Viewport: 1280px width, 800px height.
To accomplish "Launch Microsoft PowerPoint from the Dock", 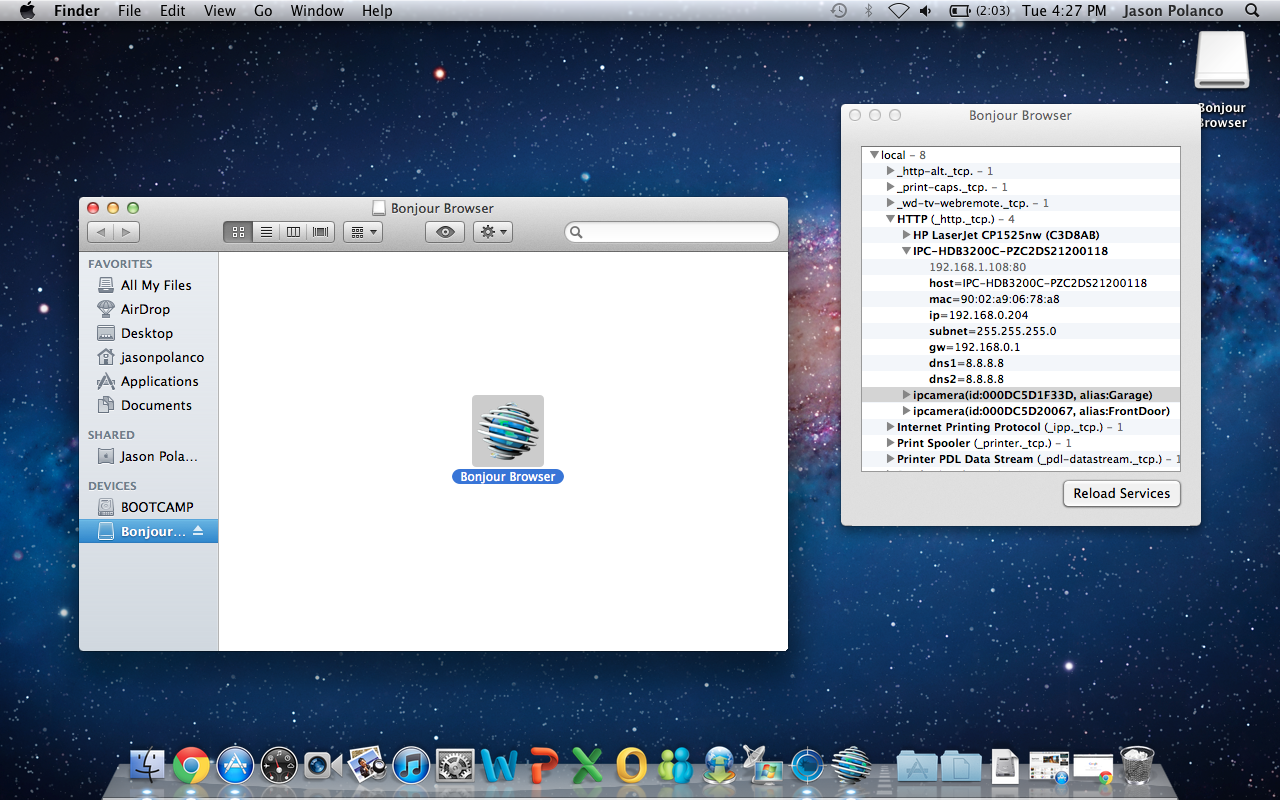I will (x=543, y=766).
